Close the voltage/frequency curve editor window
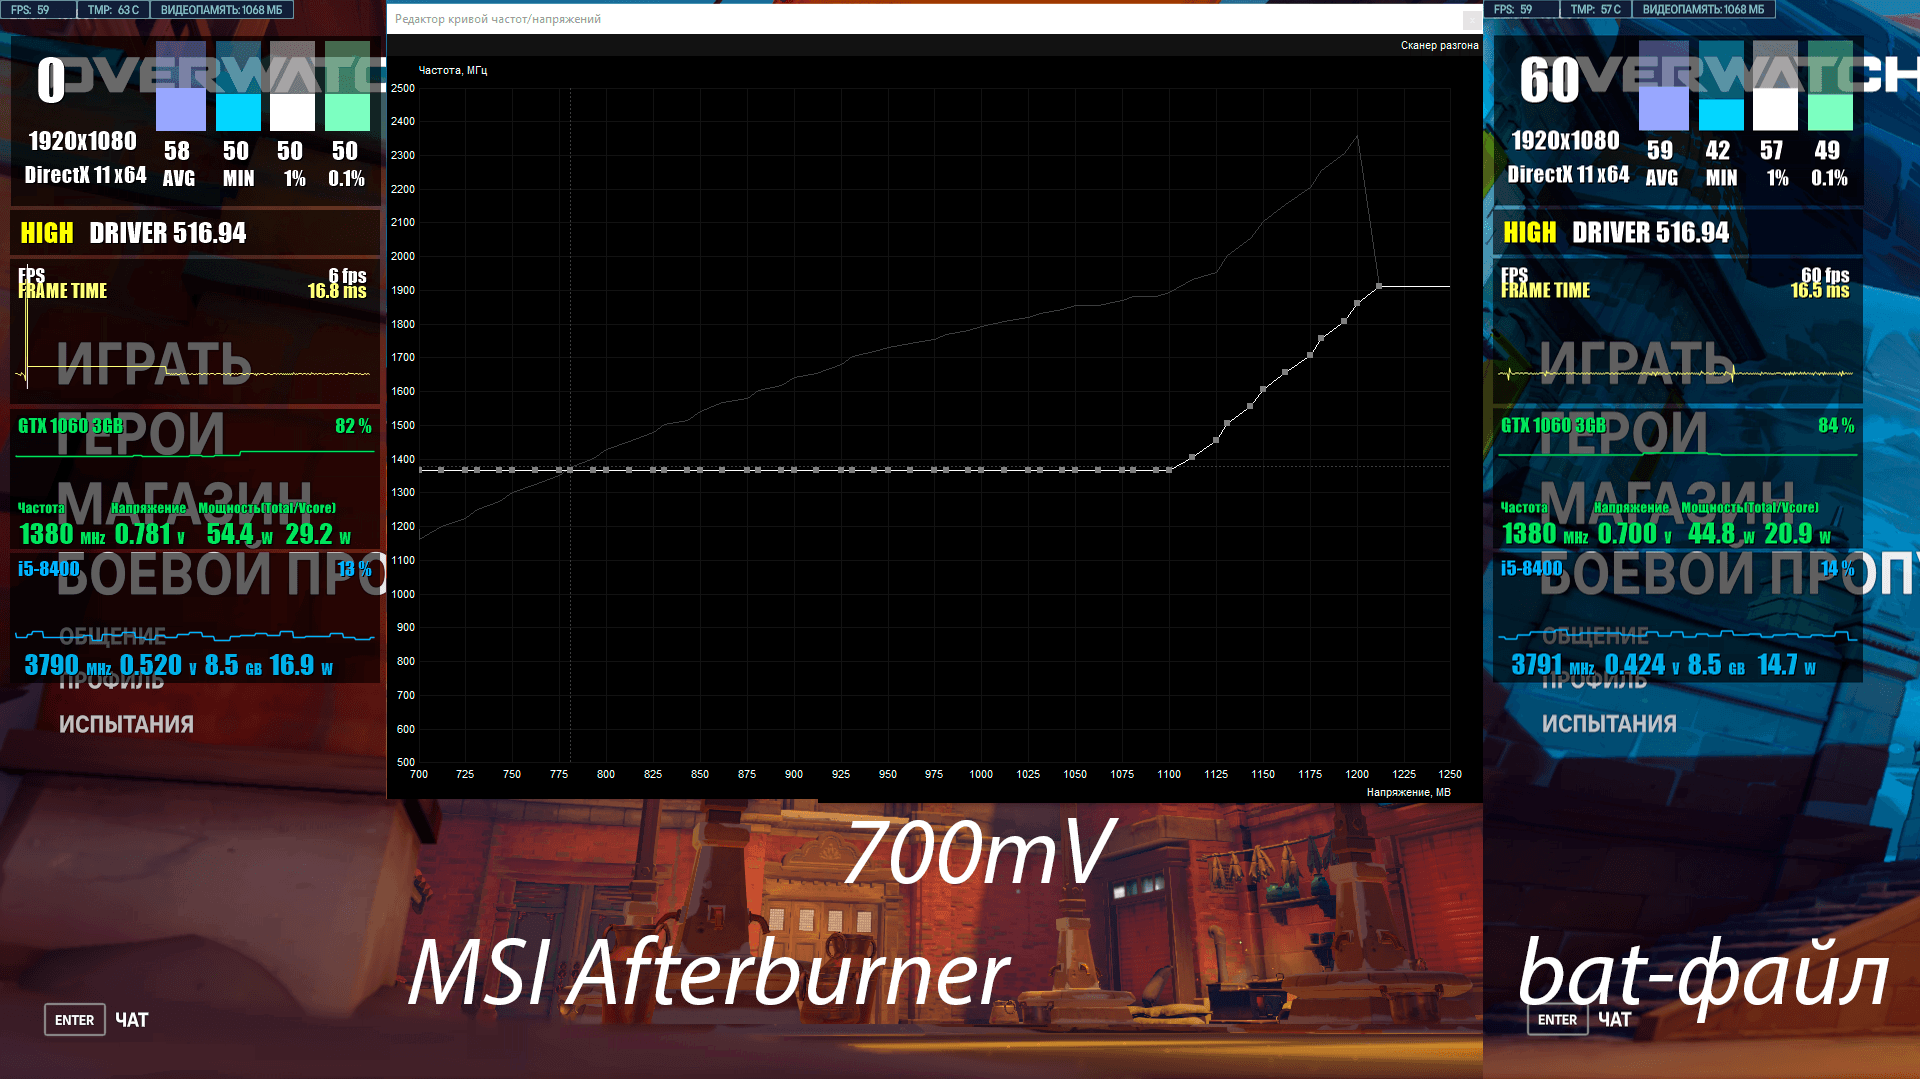This screenshot has height=1079, width=1920. 1472,19
